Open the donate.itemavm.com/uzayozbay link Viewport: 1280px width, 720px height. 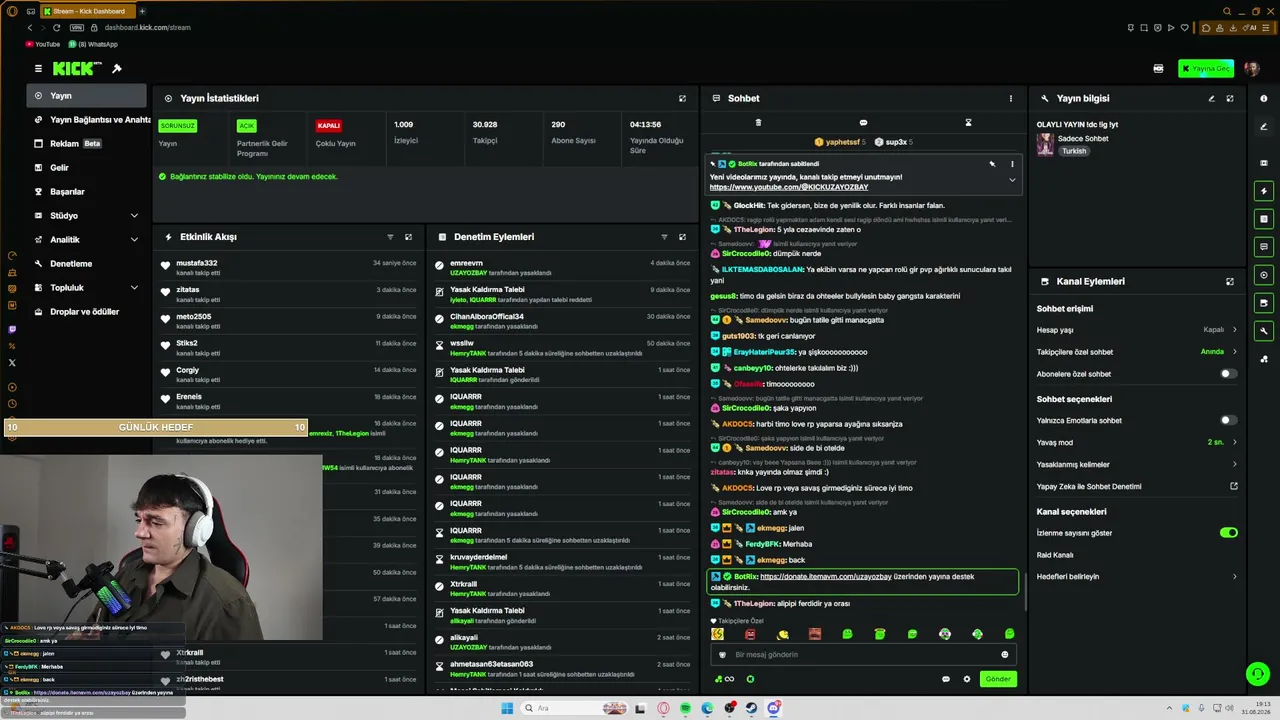825,577
